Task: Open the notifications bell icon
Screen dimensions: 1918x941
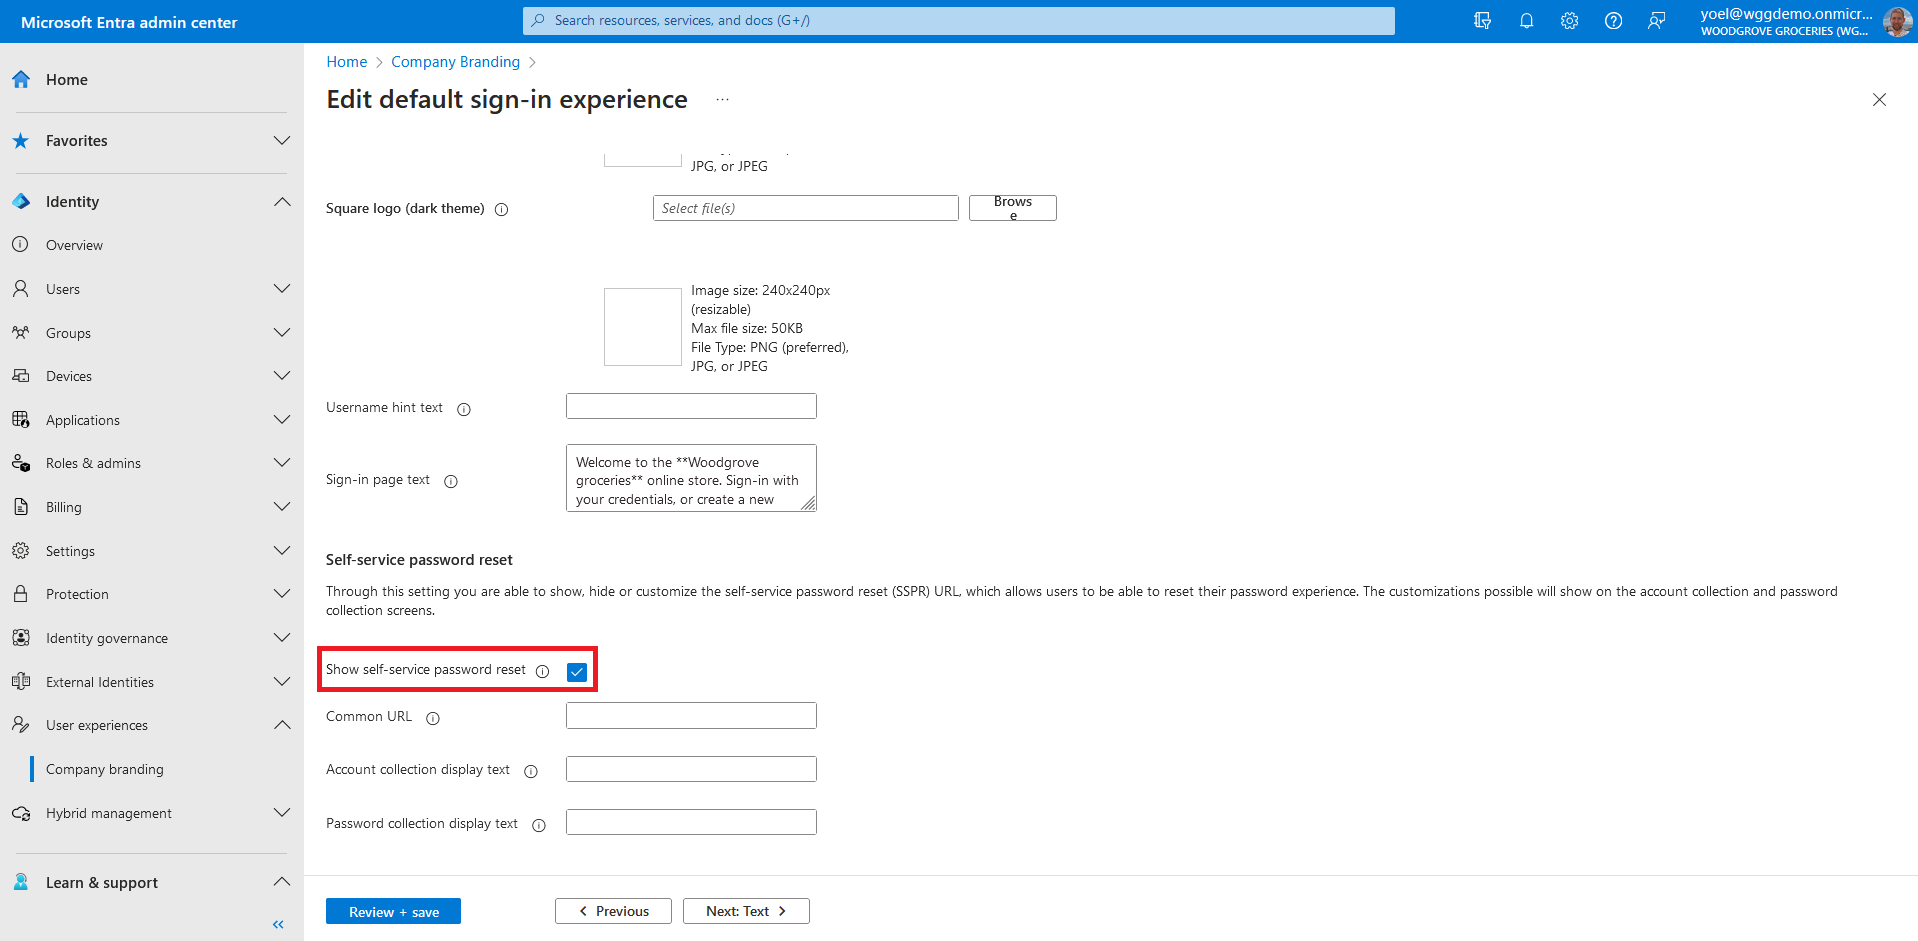Action: tap(1526, 21)
